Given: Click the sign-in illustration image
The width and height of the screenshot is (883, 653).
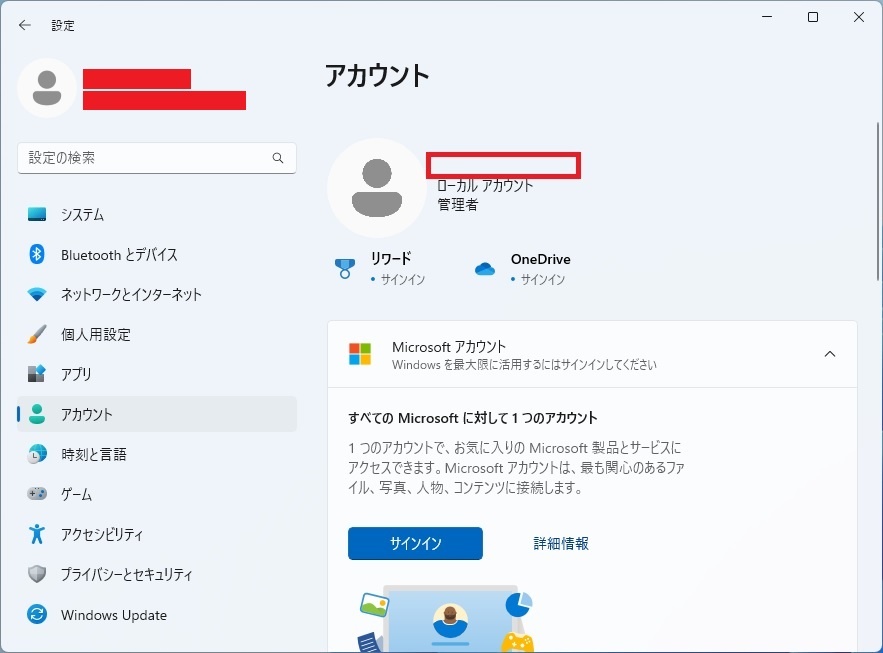Looking at the screenshot, I should 445,619.
